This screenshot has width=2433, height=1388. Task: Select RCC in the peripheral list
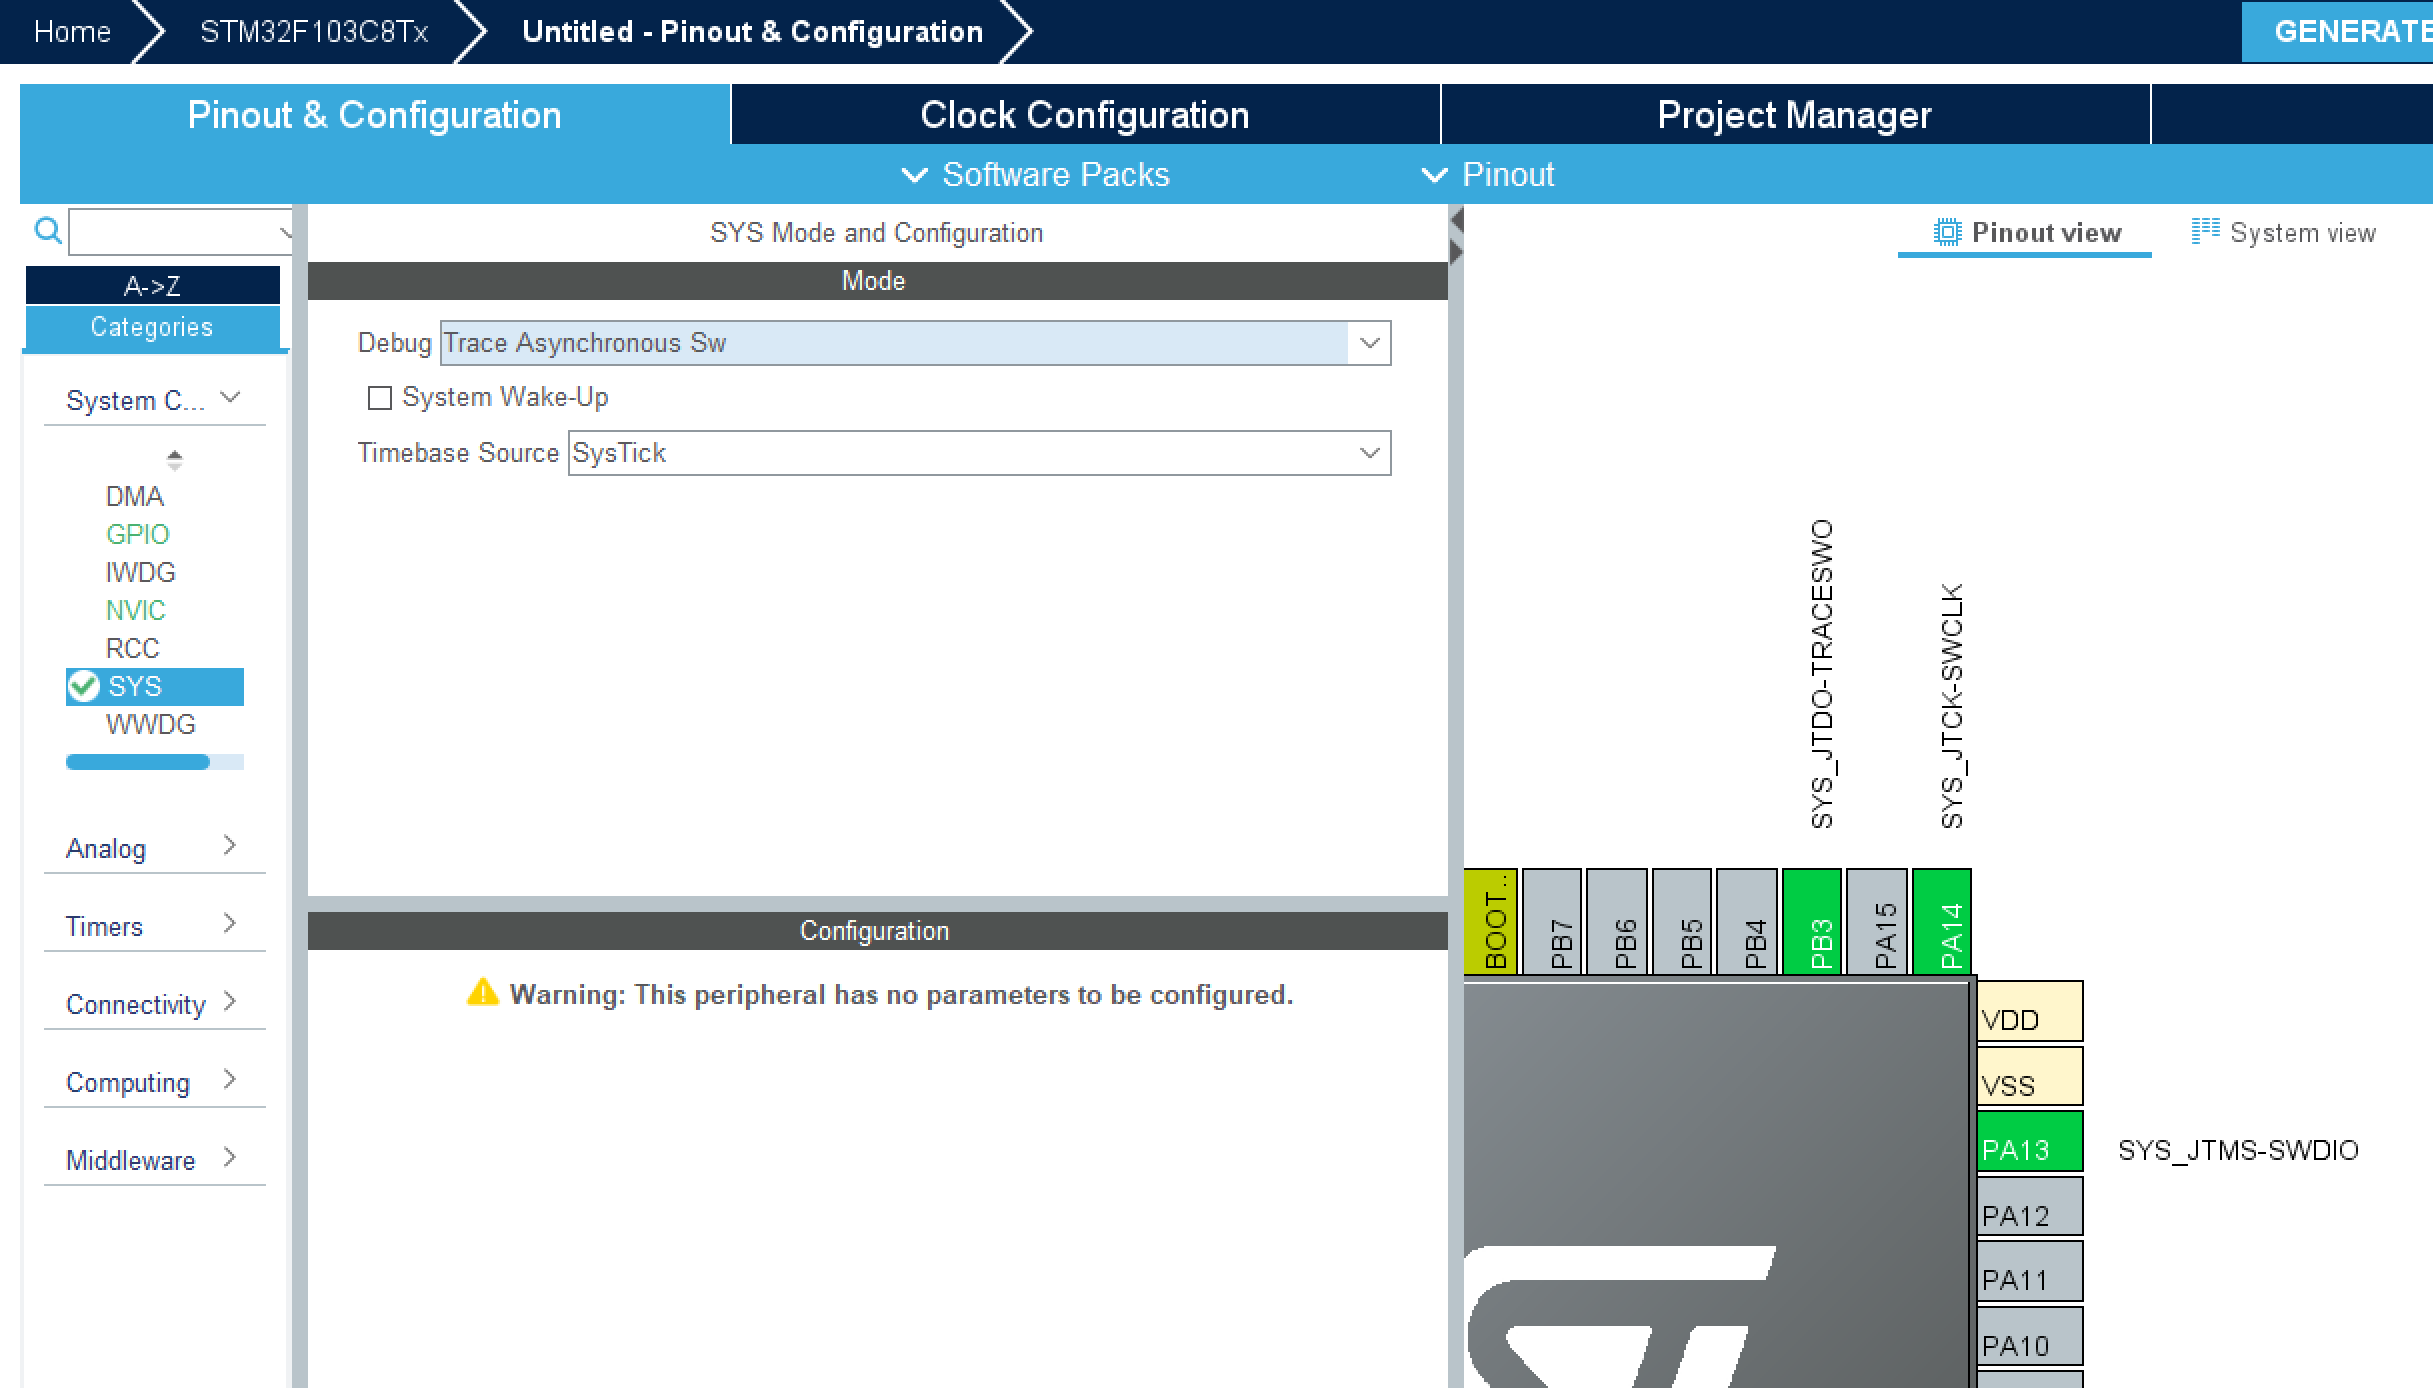(132, 648)
